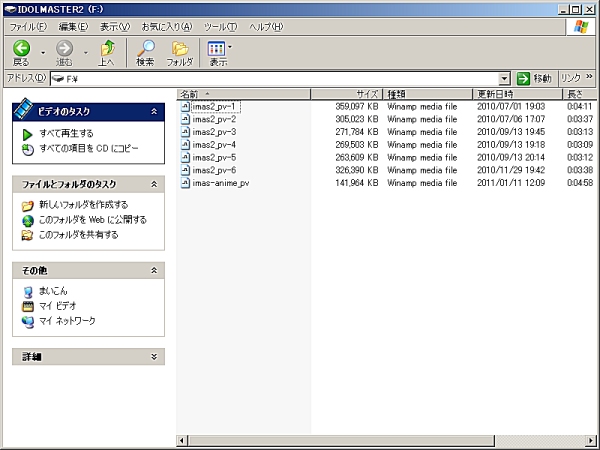
Task: Click このフォルダを共有する link
Action: (x=78, y=235)
